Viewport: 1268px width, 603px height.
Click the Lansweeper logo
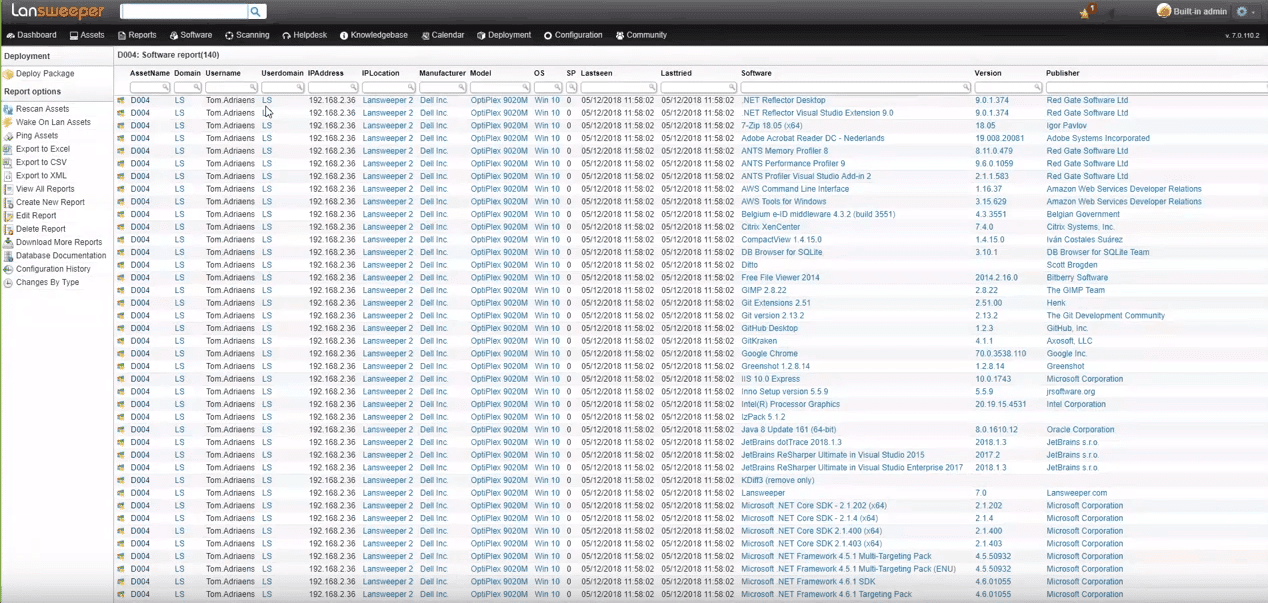click(x=57, y=12)
